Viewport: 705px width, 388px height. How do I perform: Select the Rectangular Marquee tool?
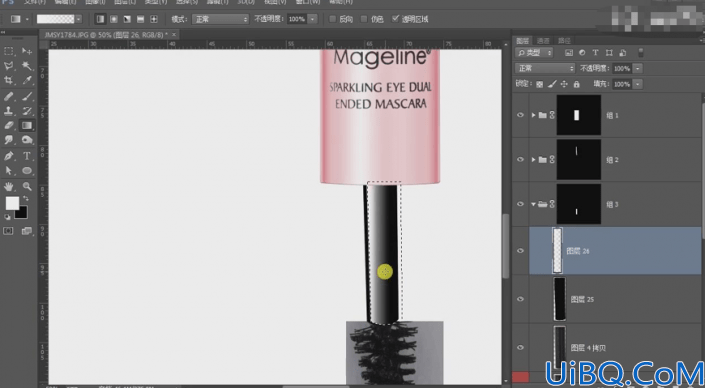click(9, 51)
